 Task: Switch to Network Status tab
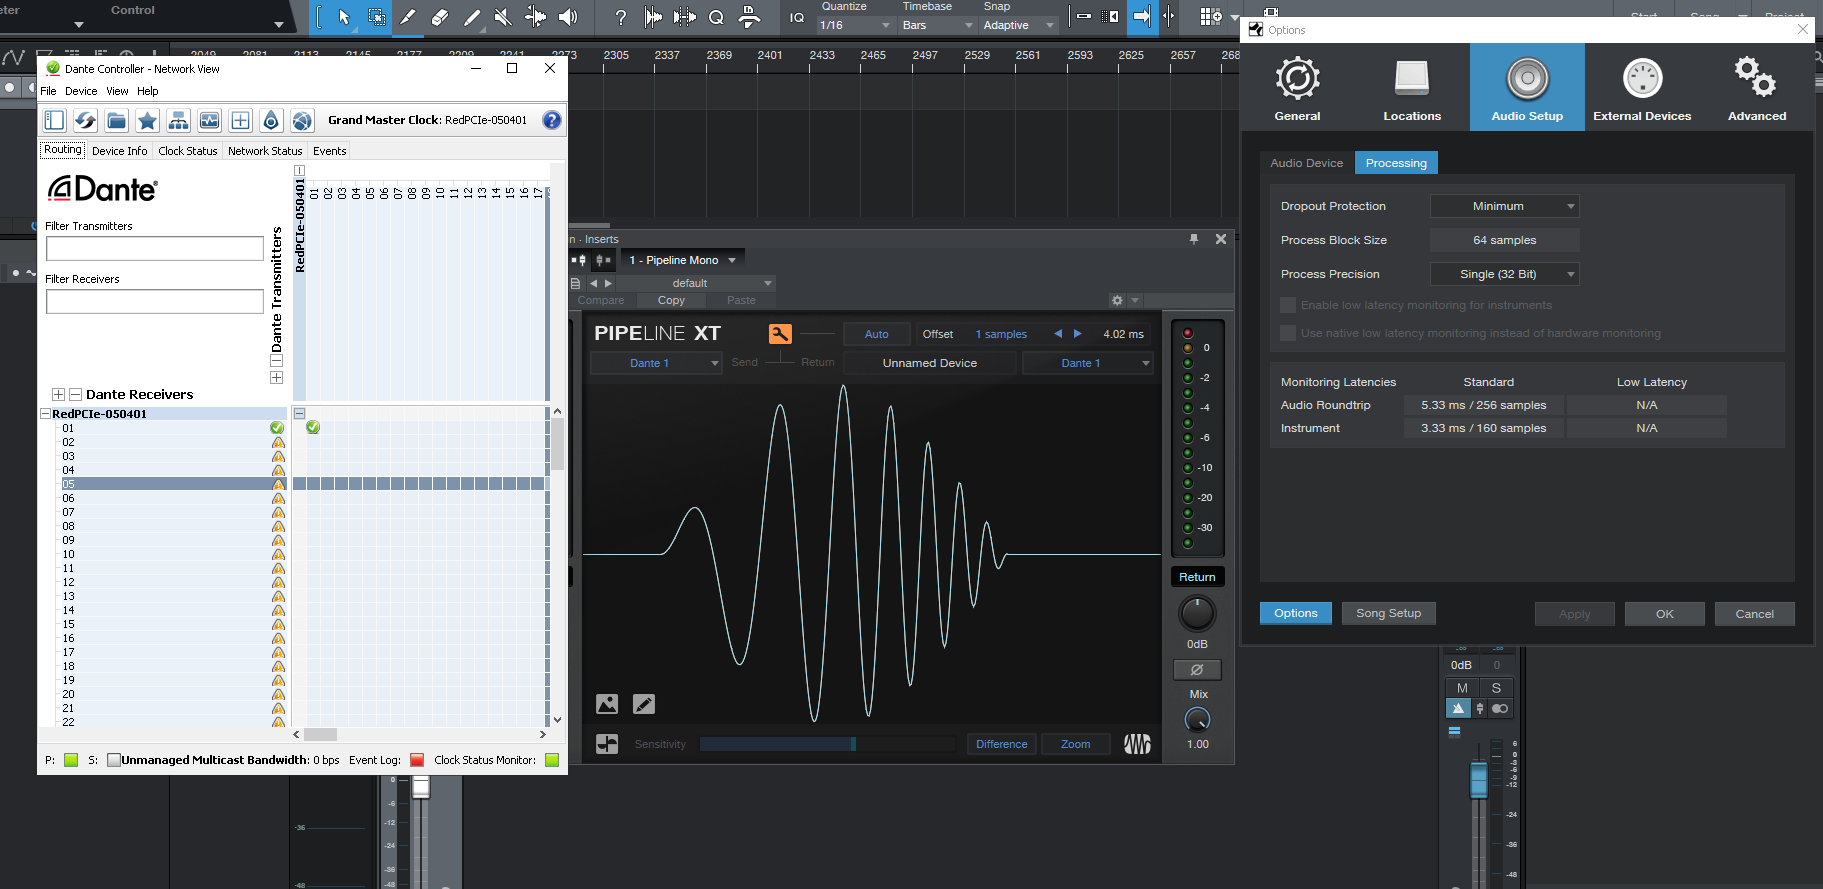tap(265, 151)
